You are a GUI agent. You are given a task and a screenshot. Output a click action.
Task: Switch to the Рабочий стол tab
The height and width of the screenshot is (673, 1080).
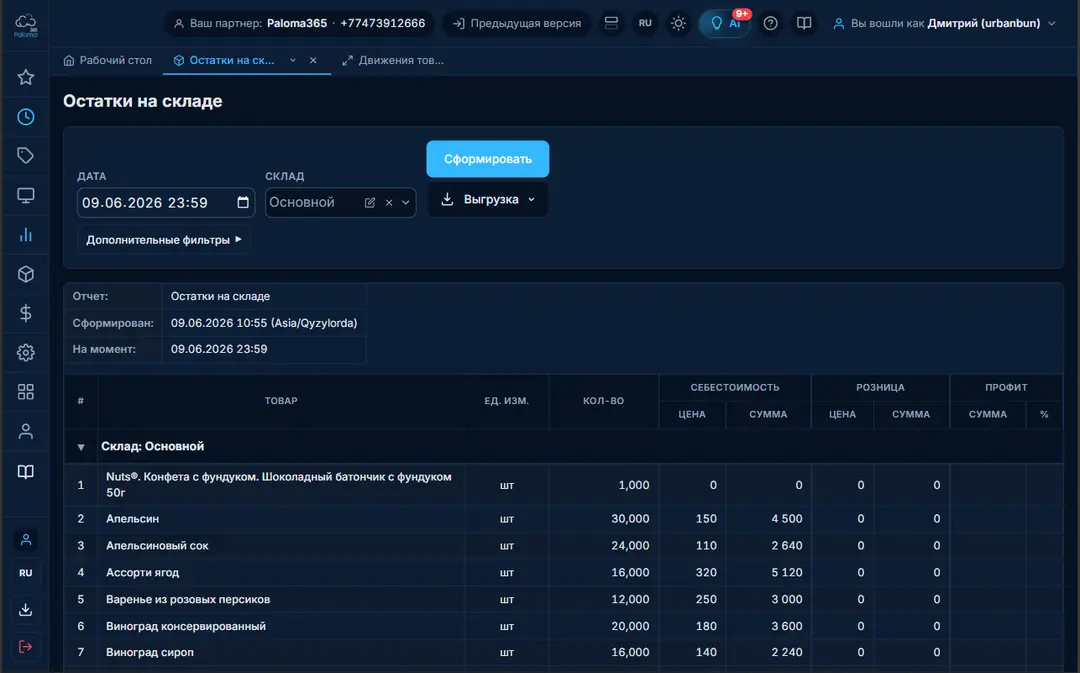(x=107, y=61)
